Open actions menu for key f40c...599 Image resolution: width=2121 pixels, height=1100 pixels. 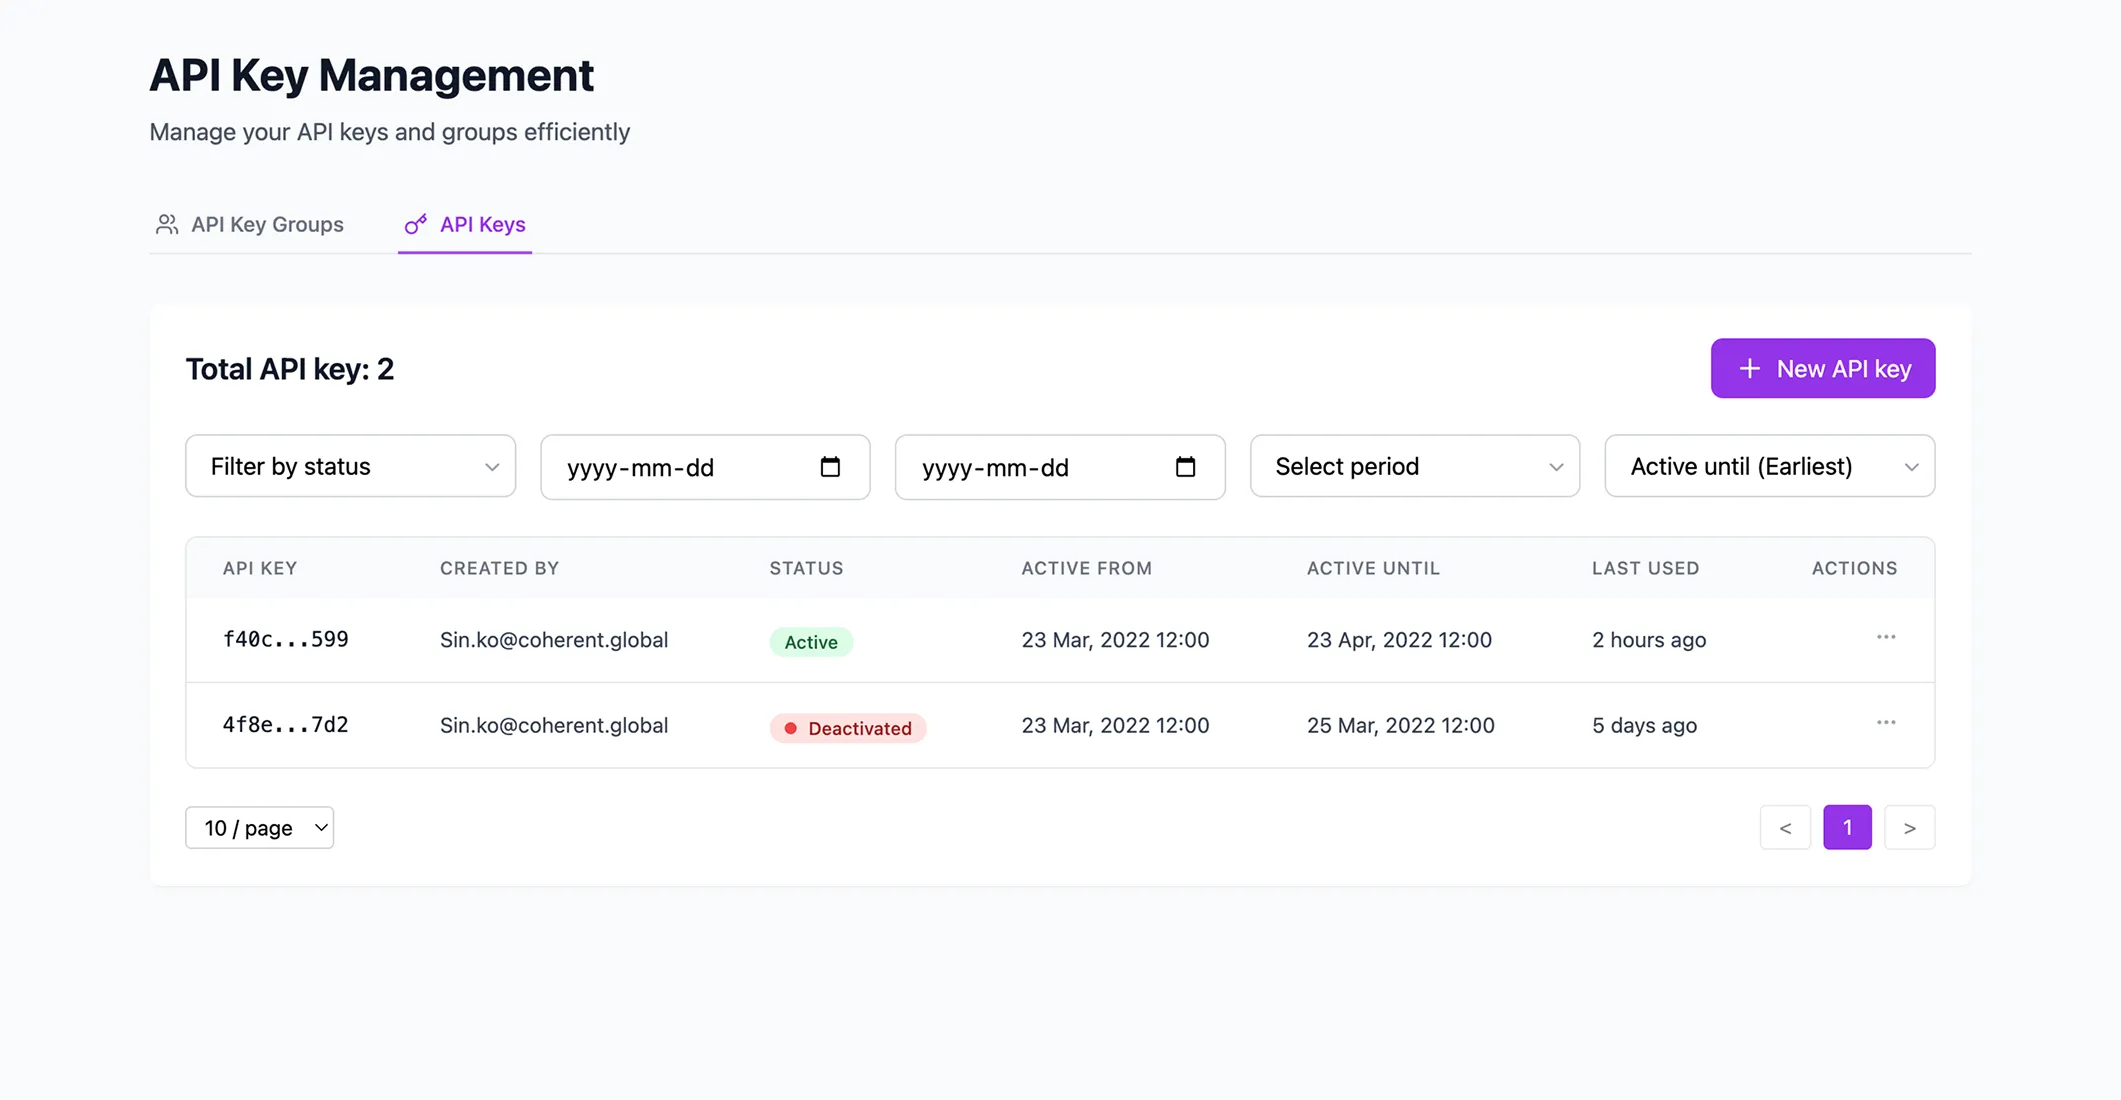(1886, 638)
